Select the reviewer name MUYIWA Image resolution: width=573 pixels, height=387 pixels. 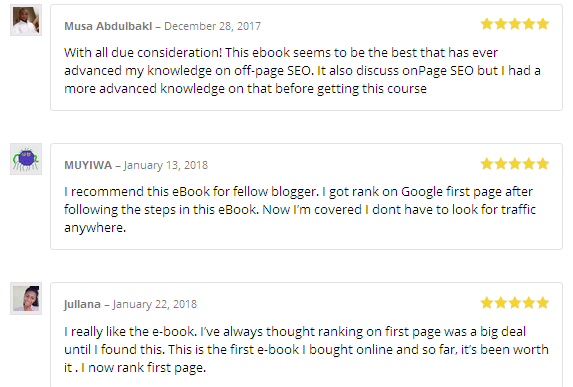click(x=88, y=165)
